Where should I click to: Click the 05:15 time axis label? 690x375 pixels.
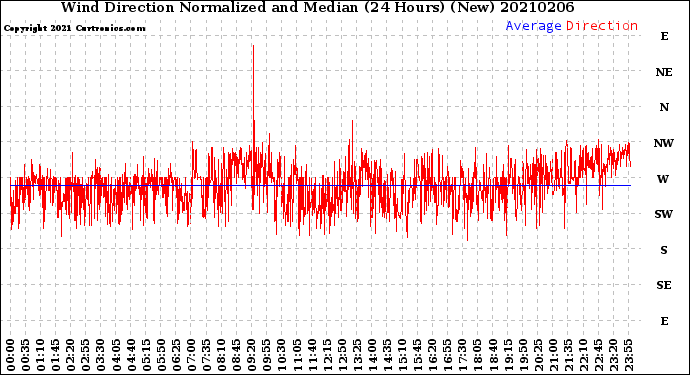coord(146,355)
